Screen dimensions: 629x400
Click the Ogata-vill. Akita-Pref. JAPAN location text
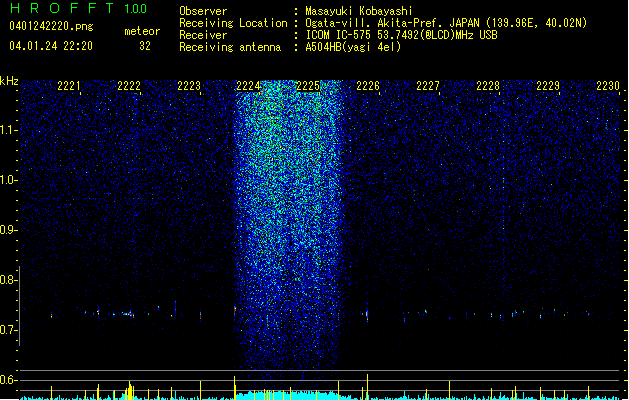(x=446, y=23)
